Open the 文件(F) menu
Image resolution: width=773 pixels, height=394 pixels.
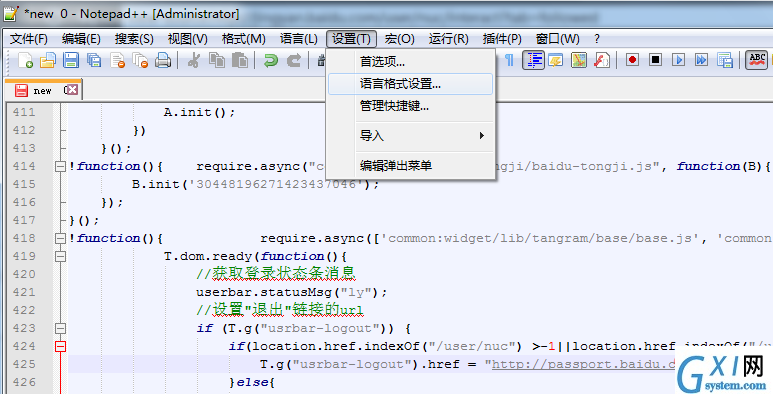coord(29,39)
